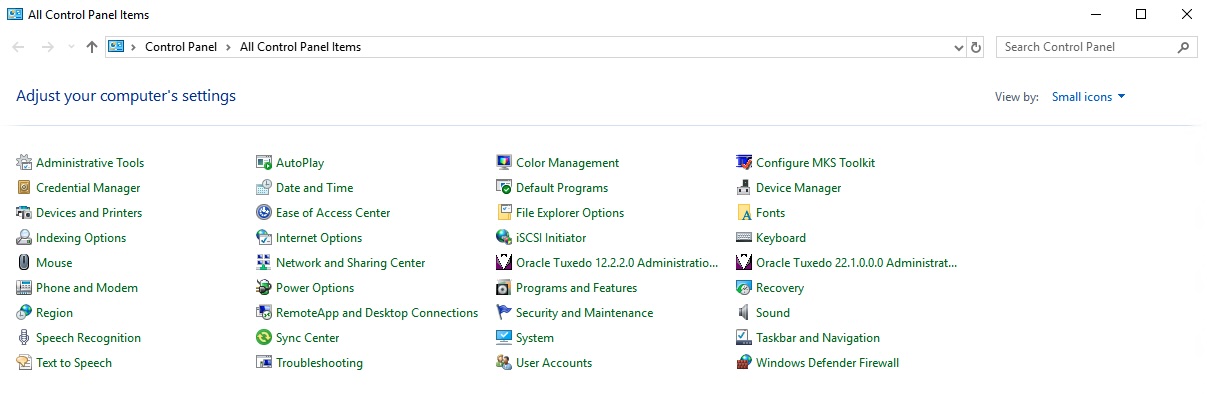Screen dimensions: 1207x394
Task: Click the Devices and Printers icon
Action: (x=24, y=213)
